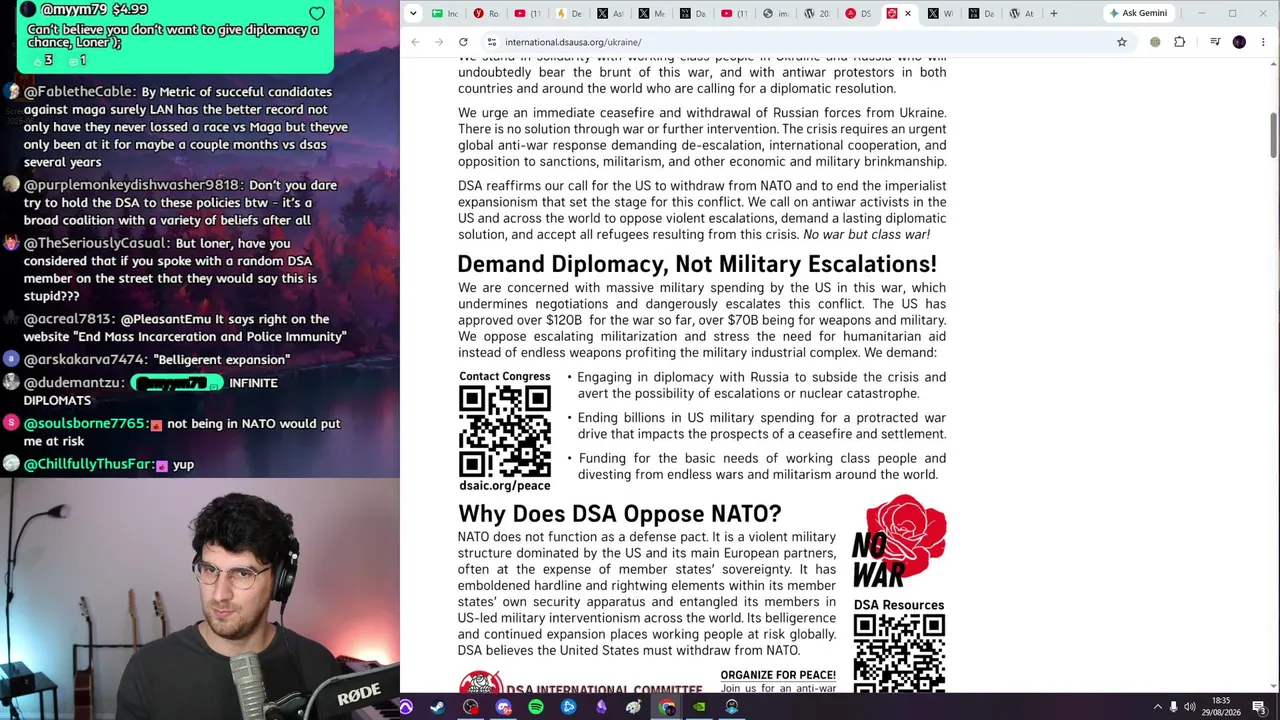The height and width of the screenshot is (720, 1280).
Task: Open Steam from the taskbar
Action: (438, 707)
